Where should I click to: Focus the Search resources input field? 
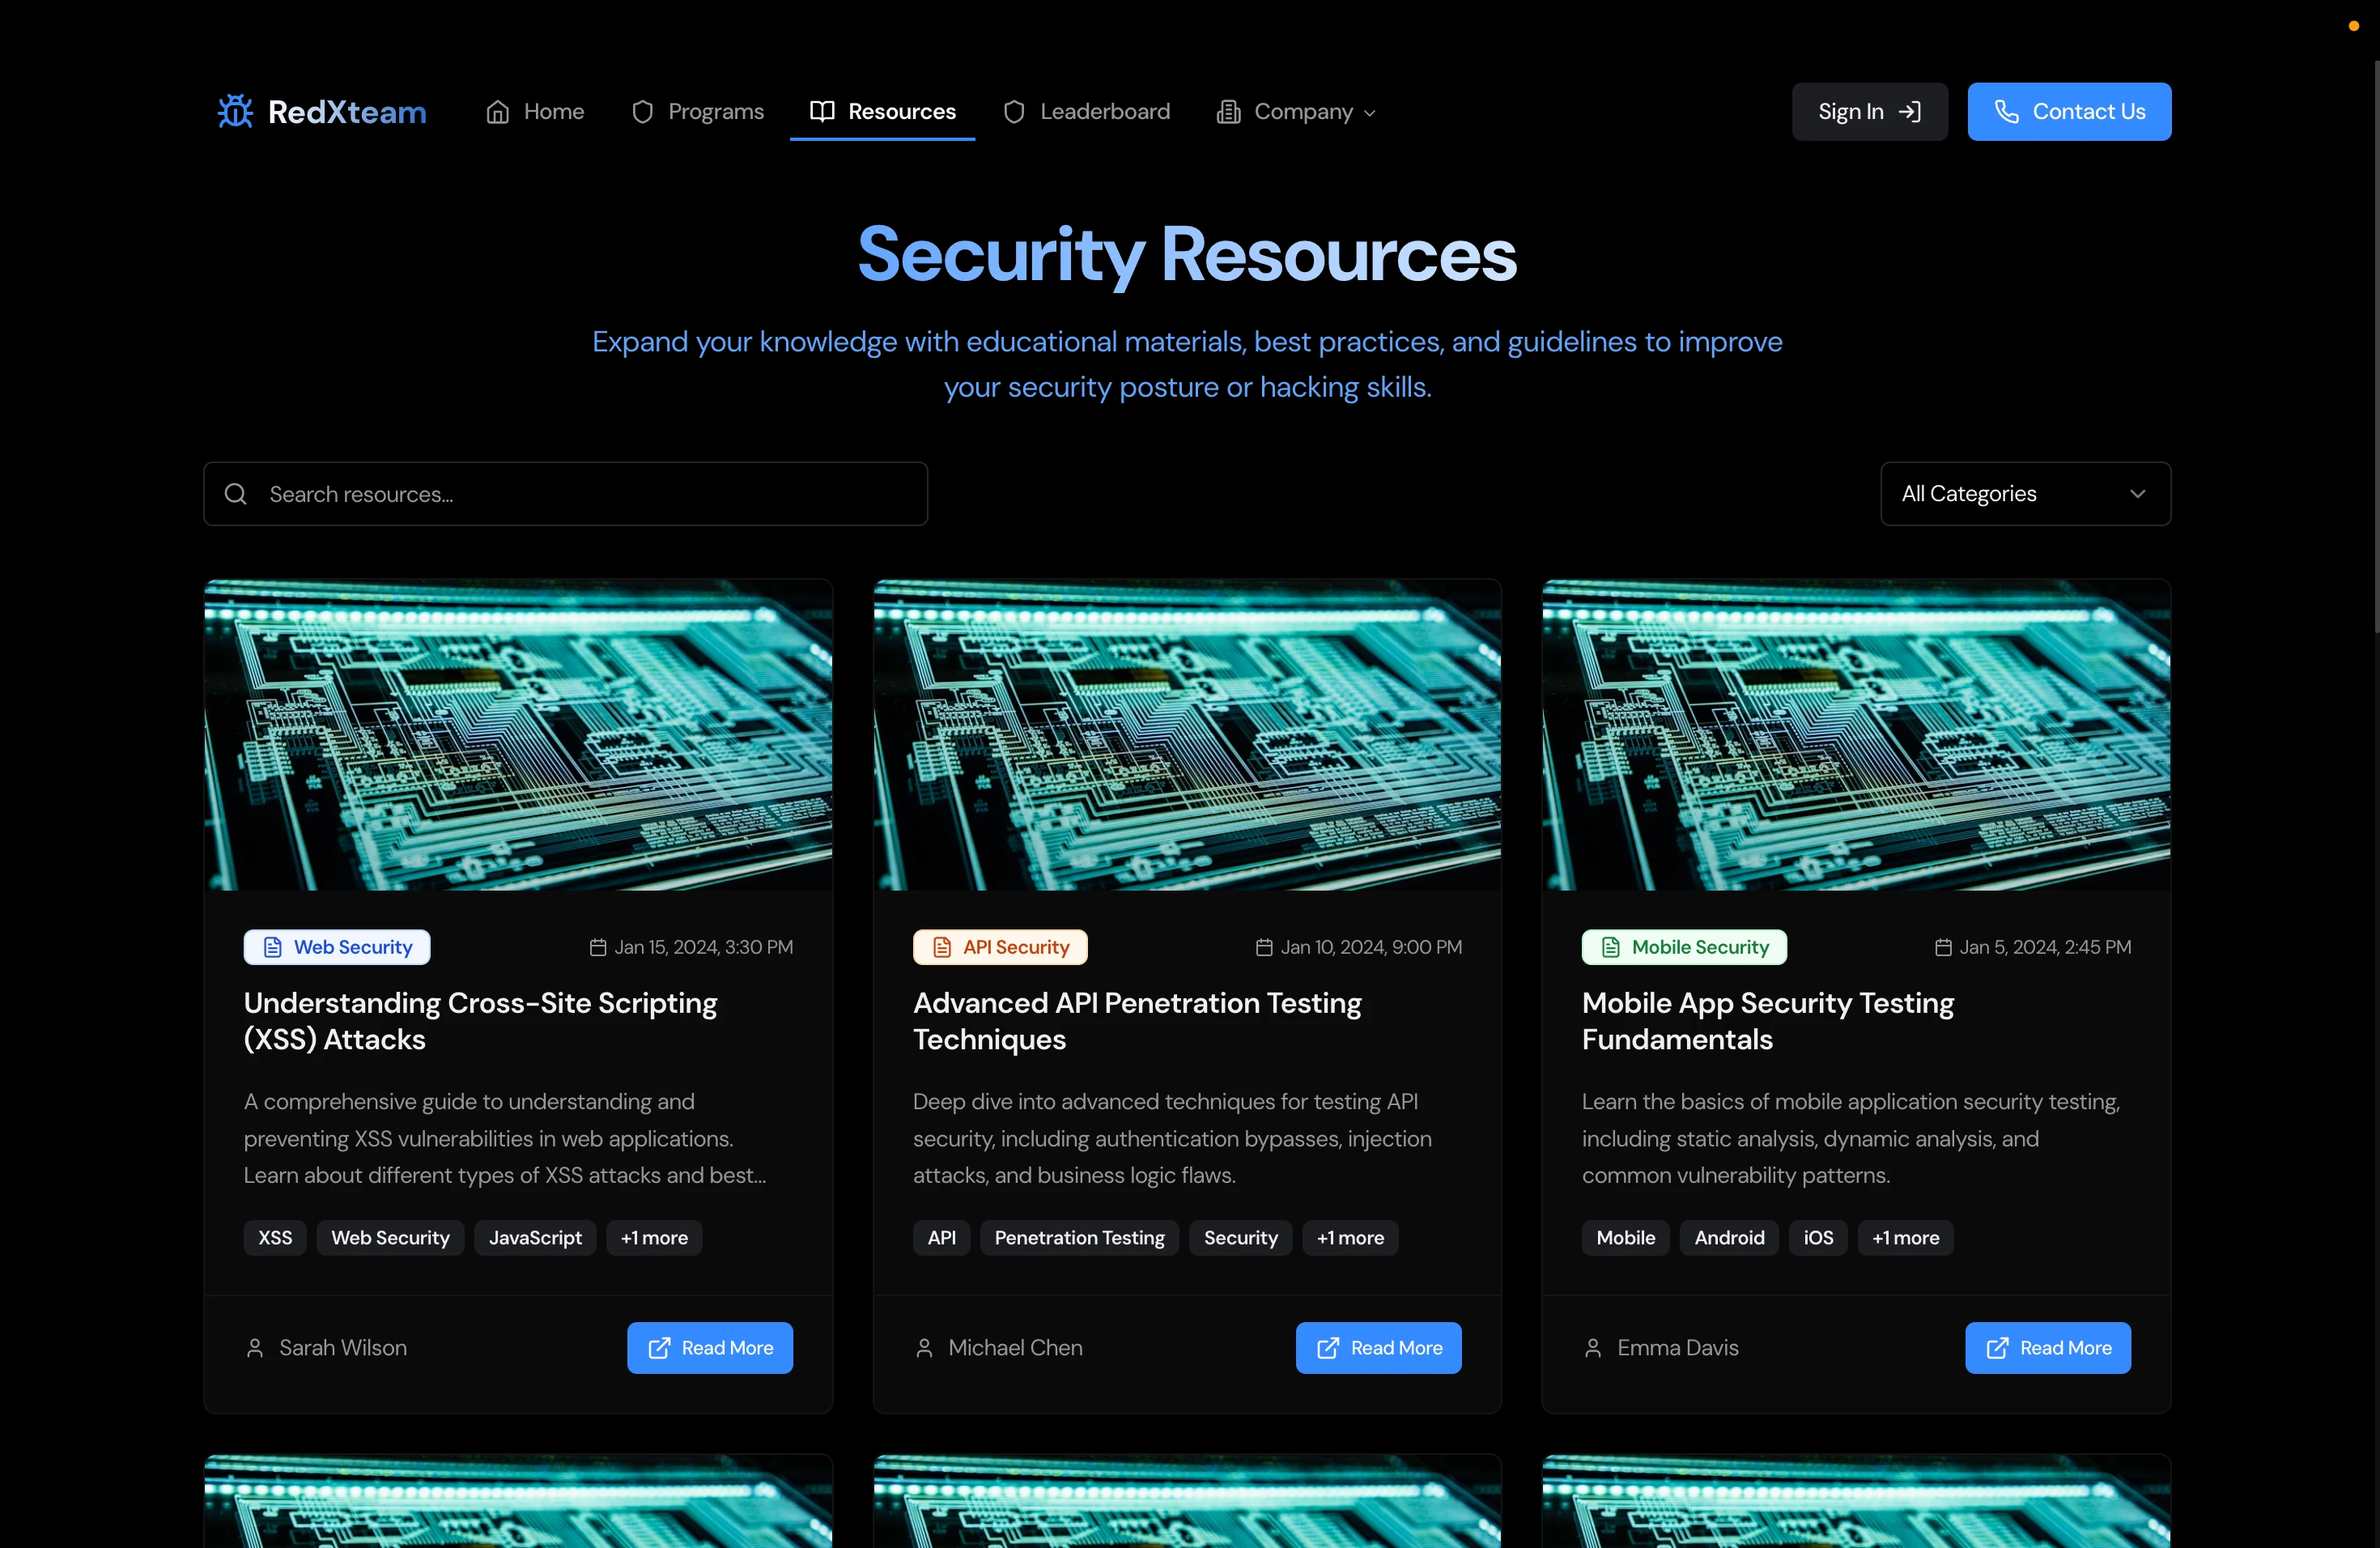tap(590, 494)
